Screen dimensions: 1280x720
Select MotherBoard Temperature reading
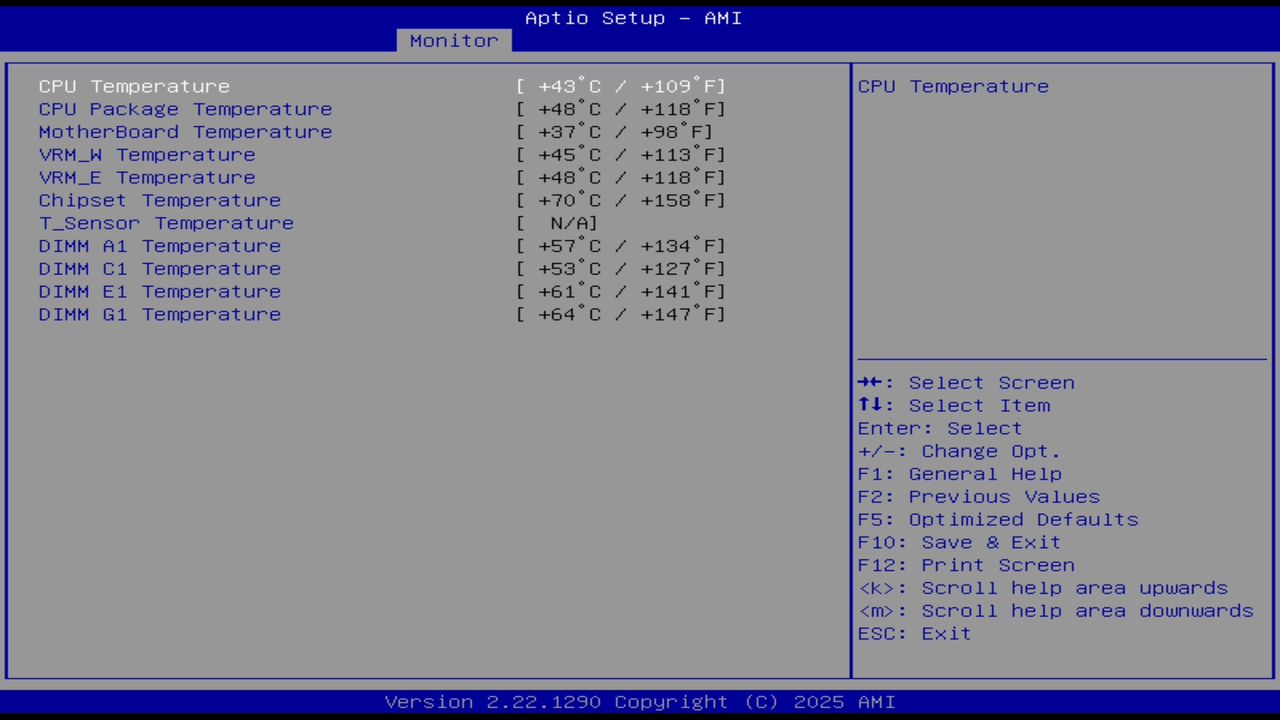tap(185, 131)
